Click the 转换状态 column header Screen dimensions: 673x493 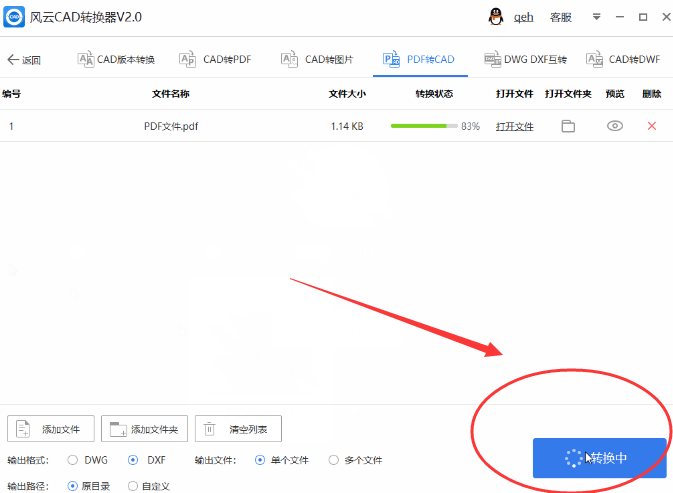click(434, 94)
